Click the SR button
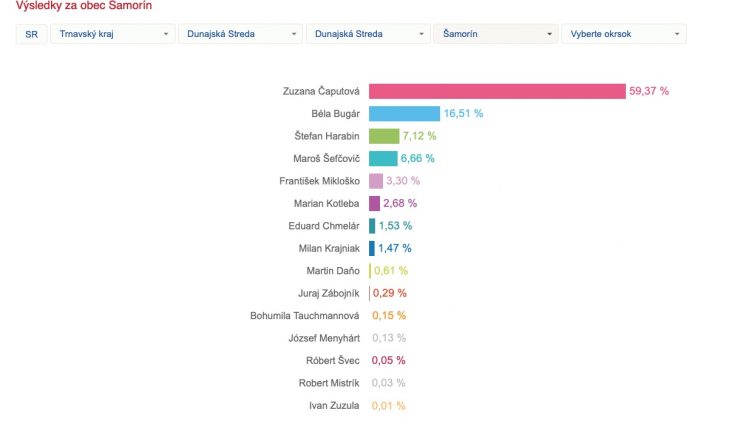The height and width of the screenshot is (435, 740). tap(30, 34)
